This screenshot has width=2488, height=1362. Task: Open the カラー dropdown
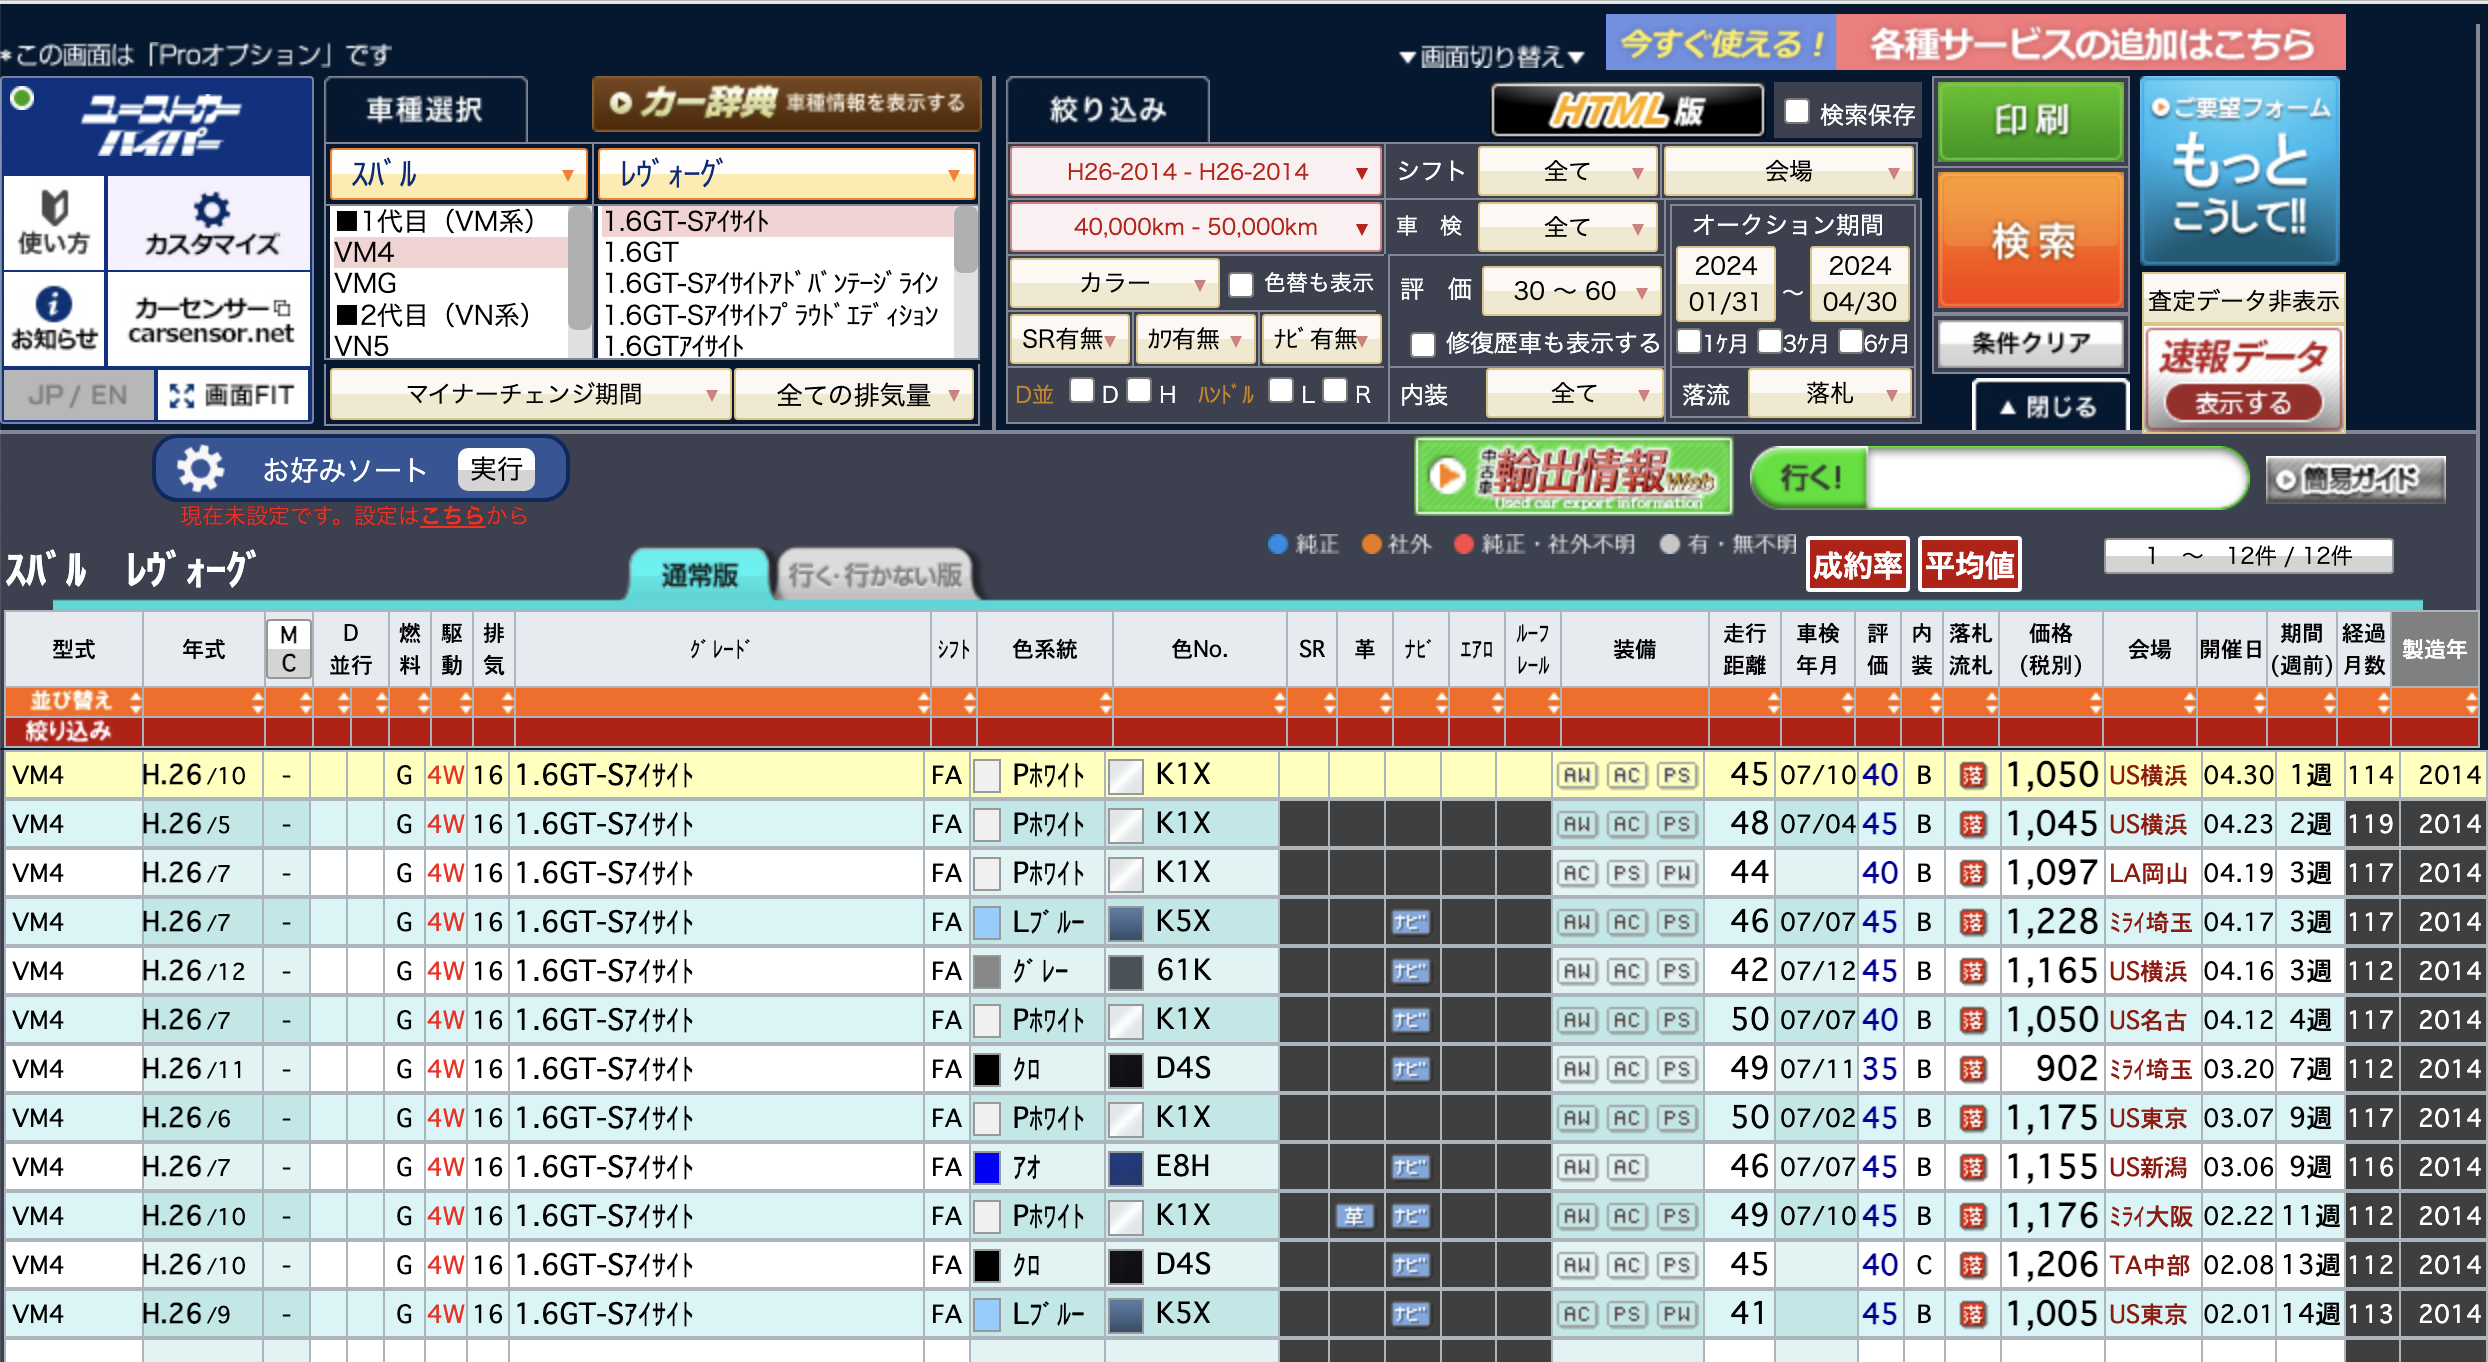(1114, 284)
